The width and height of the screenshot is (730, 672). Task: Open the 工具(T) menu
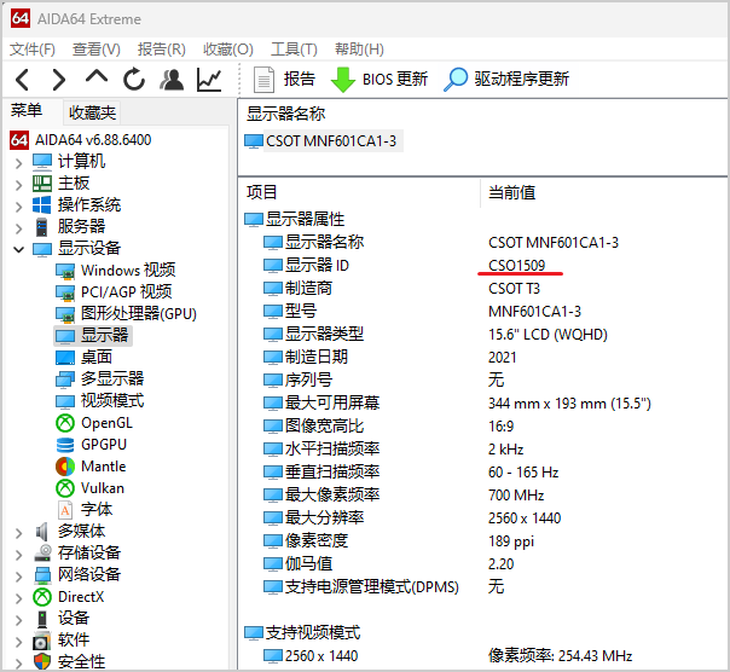(x=294, y=49)
